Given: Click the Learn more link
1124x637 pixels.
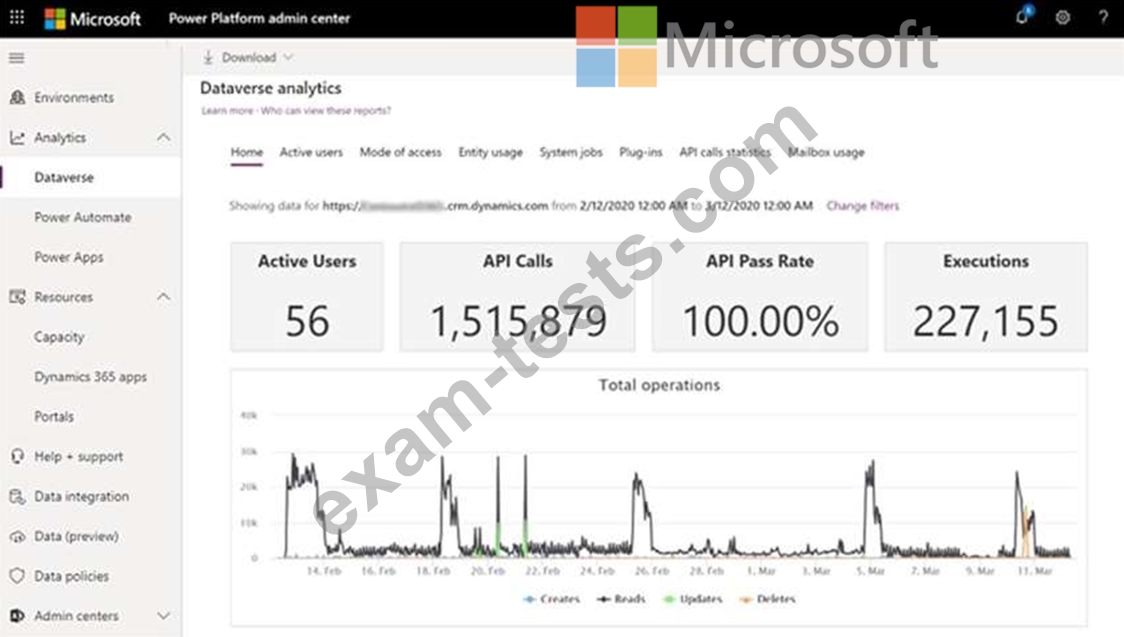Looking at the screenshot, I should (x=227, y=111).
